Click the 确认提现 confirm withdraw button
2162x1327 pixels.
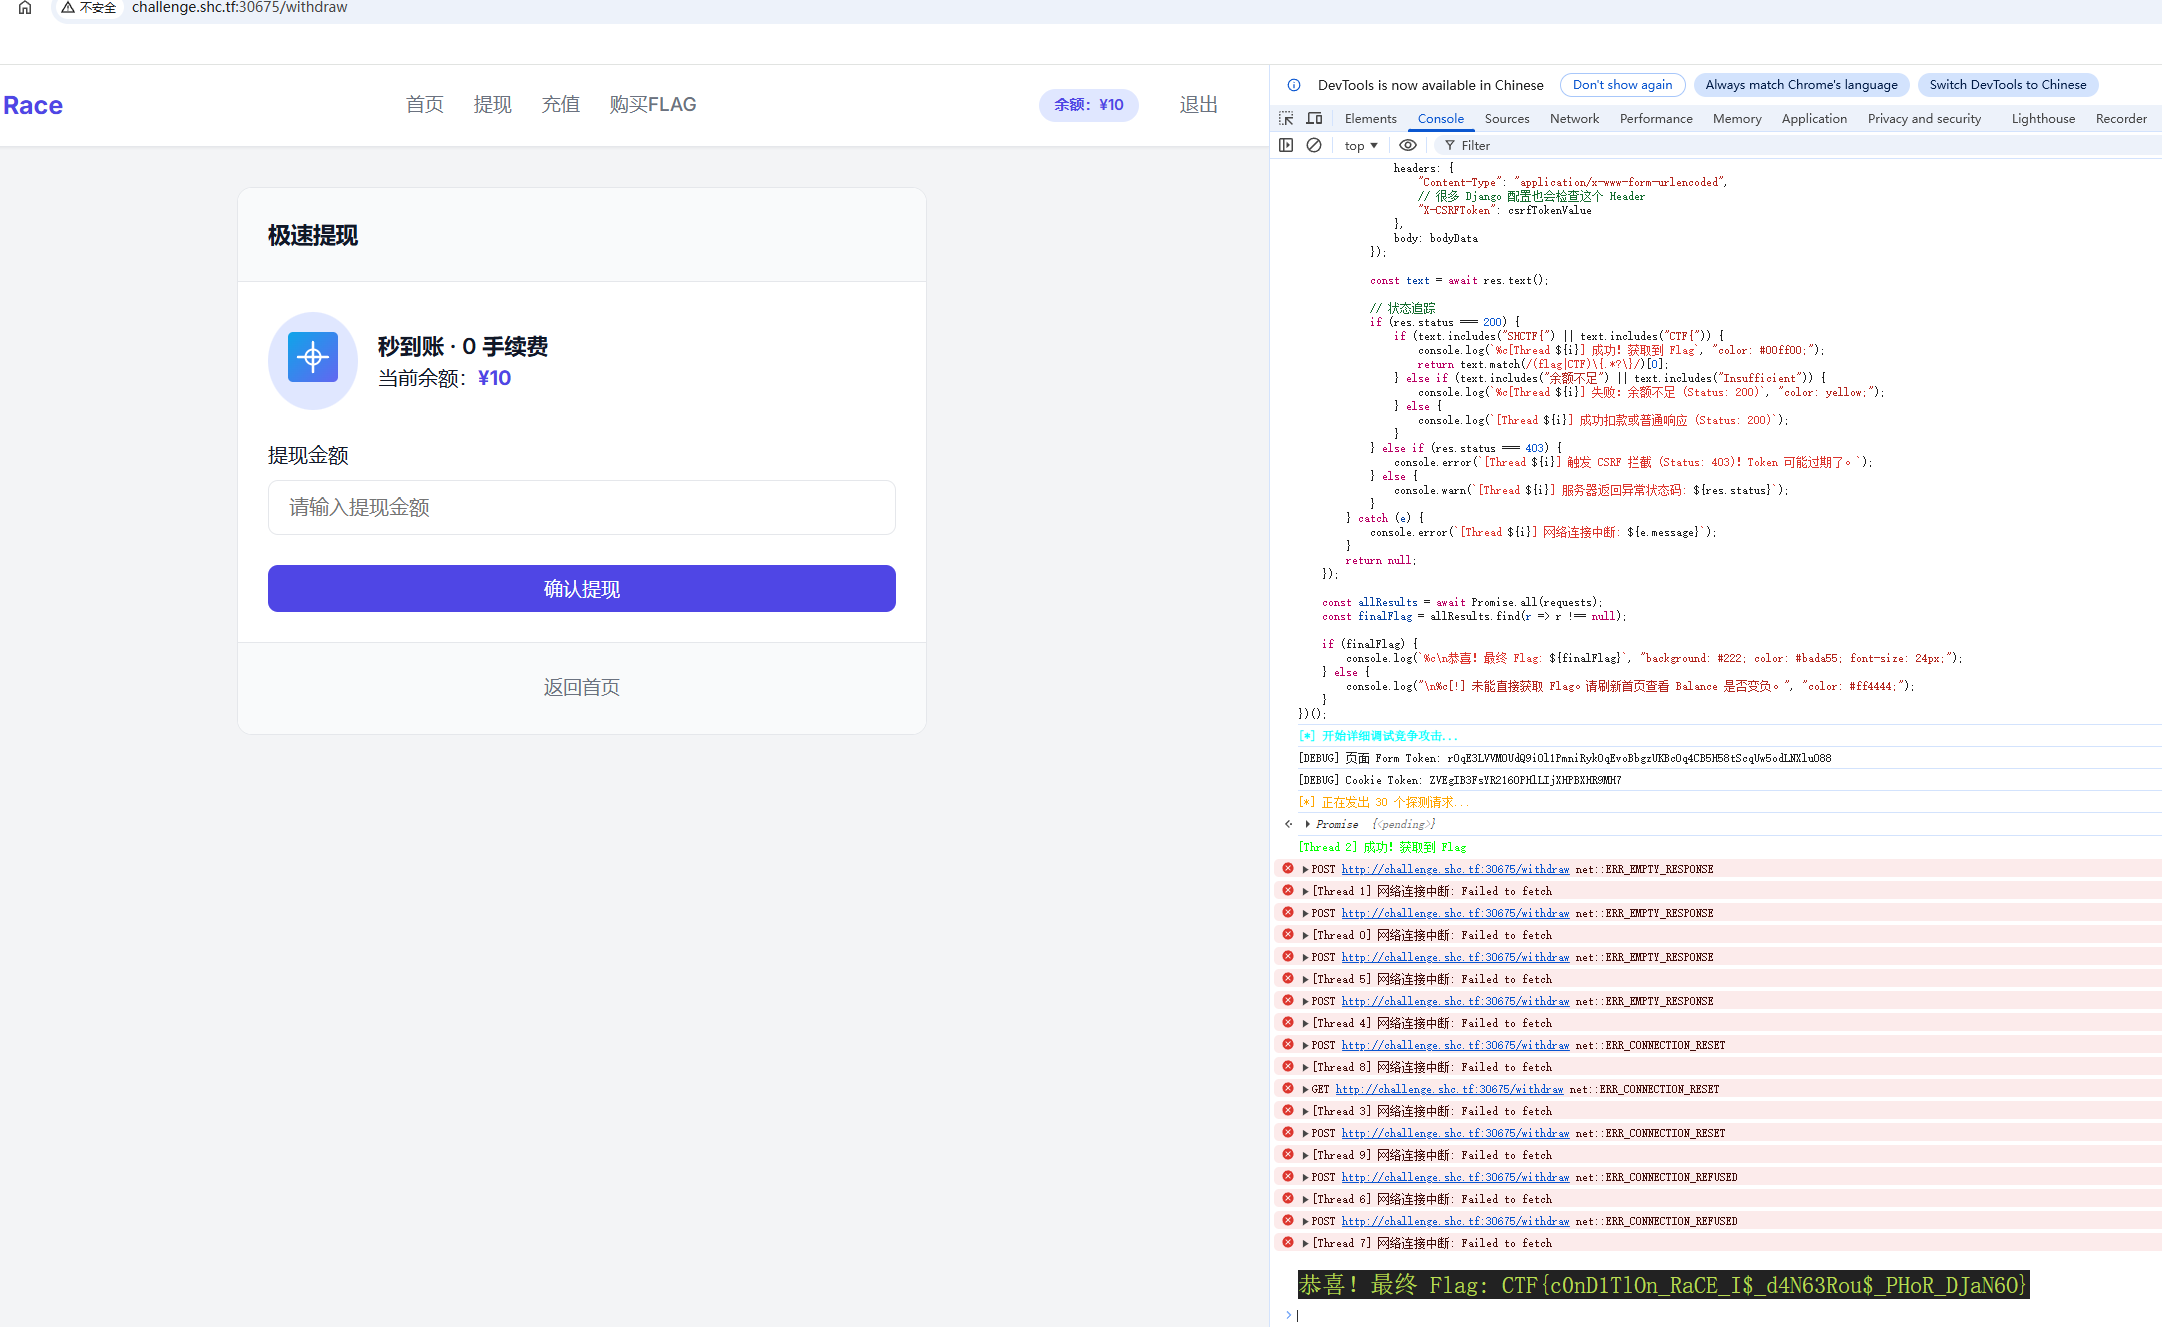(x=581, y=589)
